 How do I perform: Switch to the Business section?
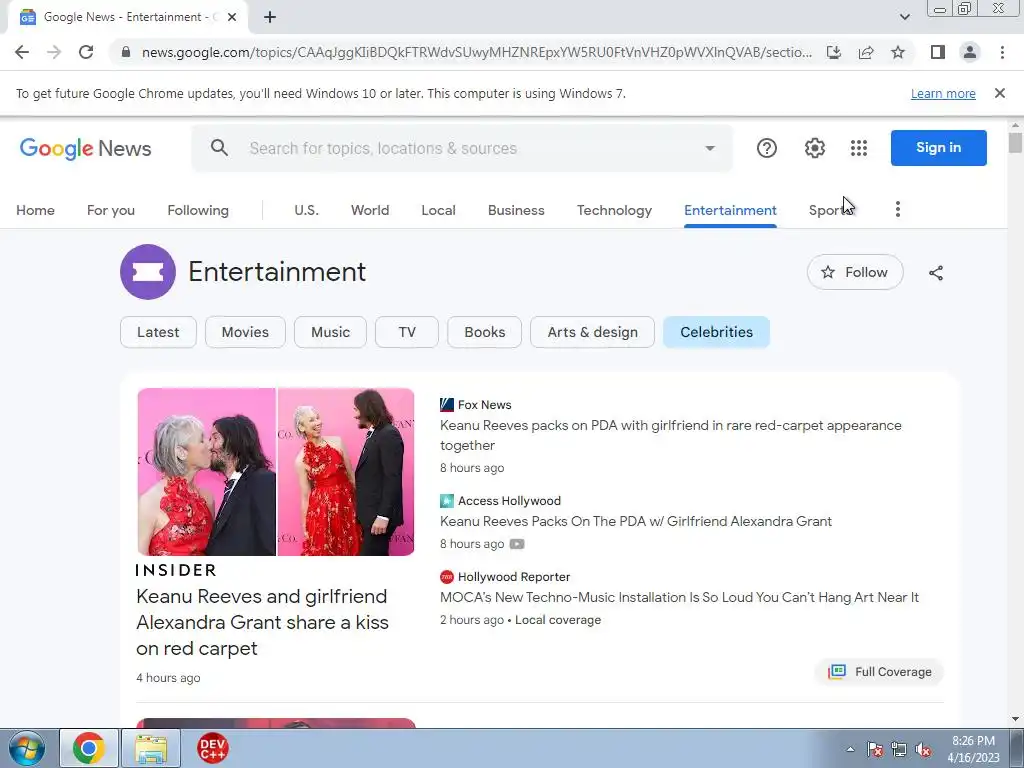(516, 210)
